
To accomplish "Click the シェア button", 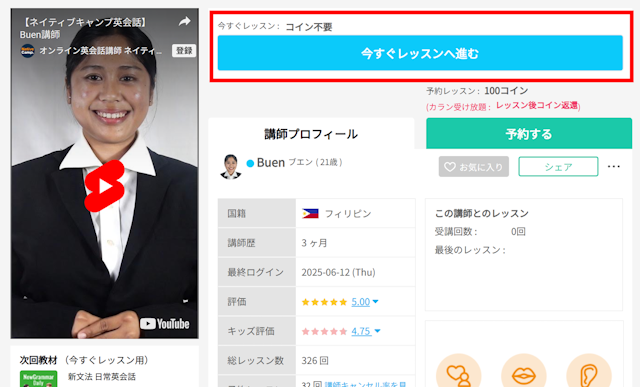I will [558, 167].
